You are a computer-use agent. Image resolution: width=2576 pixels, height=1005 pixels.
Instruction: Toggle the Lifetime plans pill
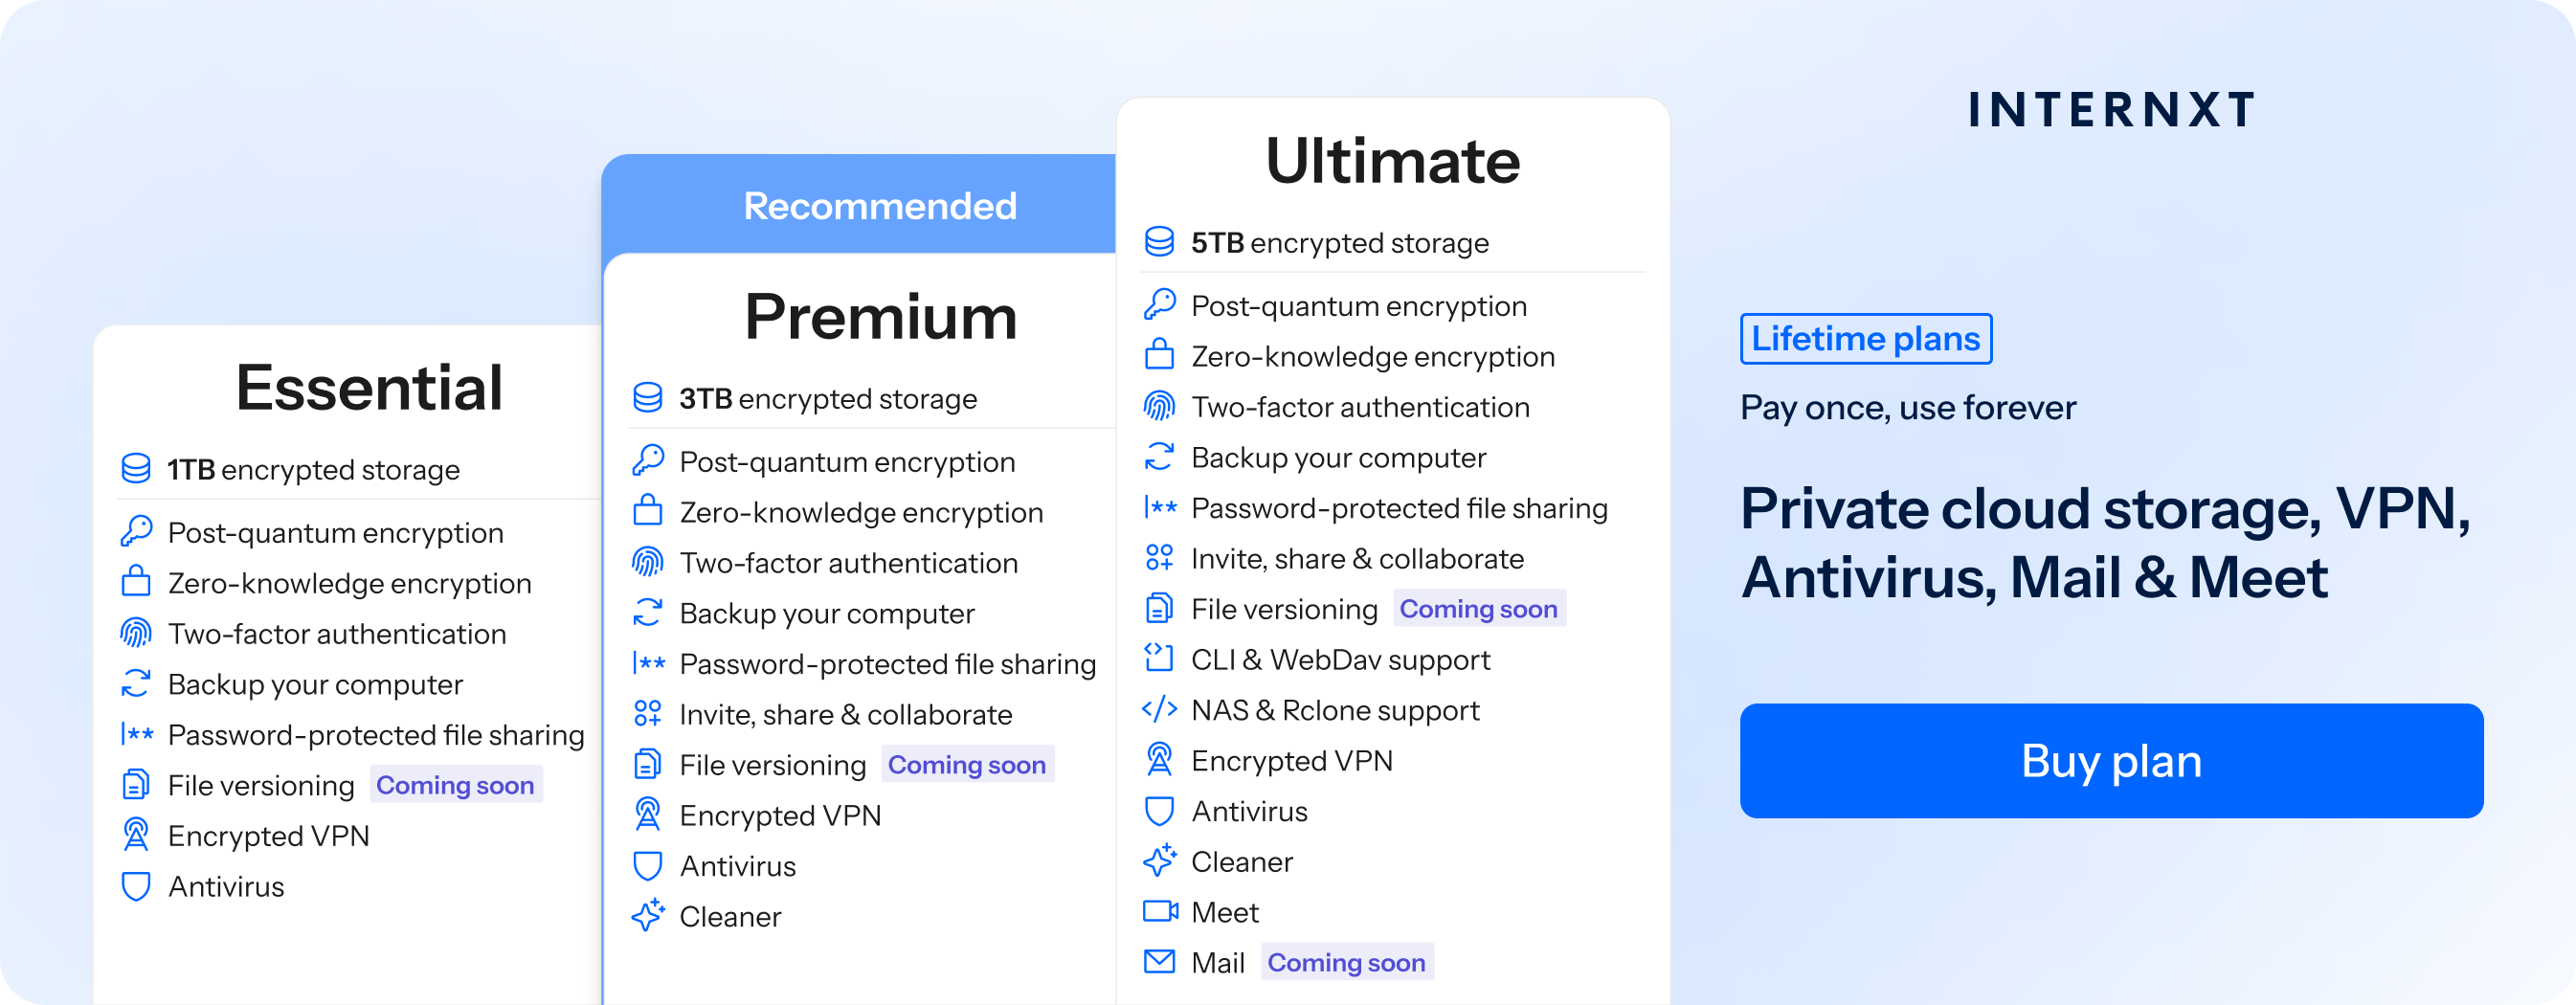click(1866, 338)
